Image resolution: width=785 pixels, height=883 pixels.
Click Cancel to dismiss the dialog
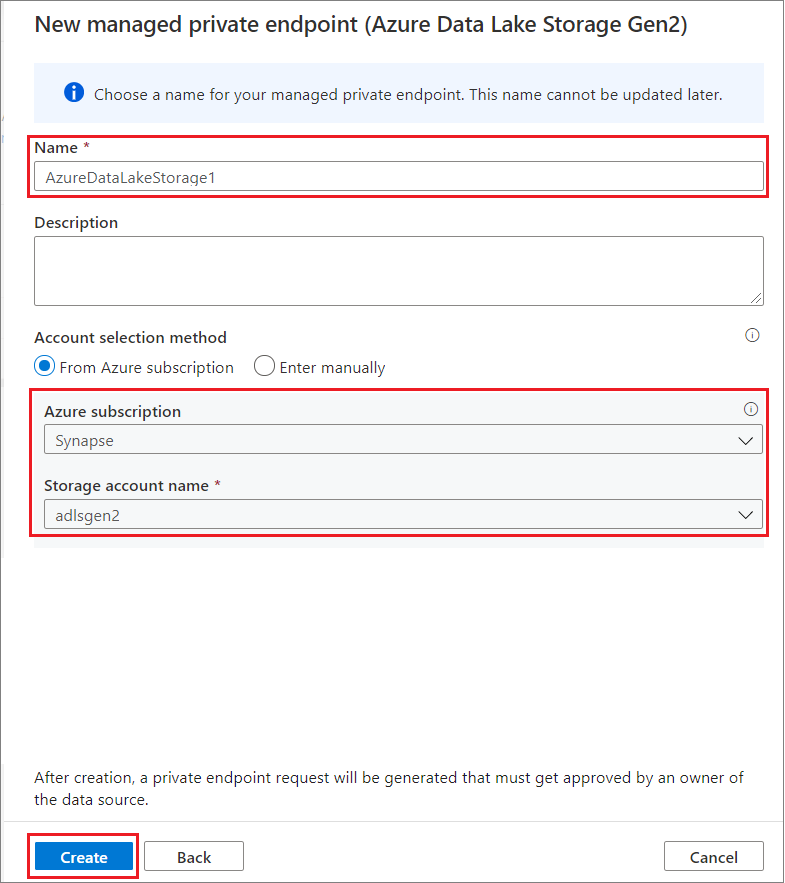[x=713, y=857]
